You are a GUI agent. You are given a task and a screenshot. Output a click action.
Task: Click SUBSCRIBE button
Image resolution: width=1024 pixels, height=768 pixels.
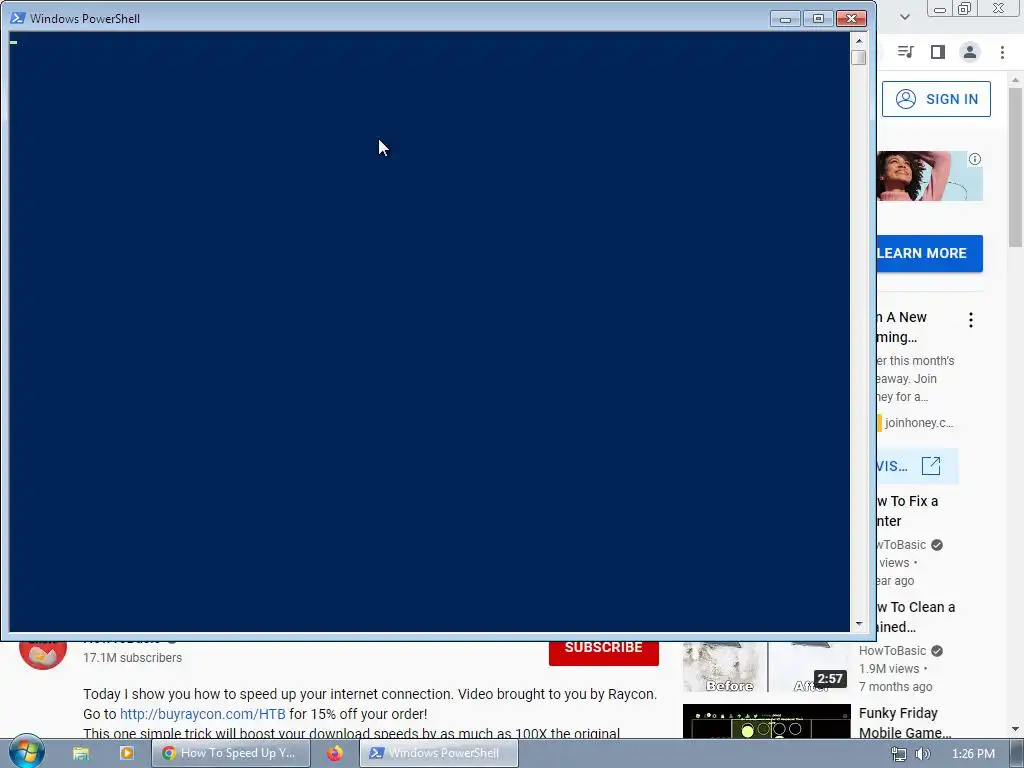click(603, 650)
